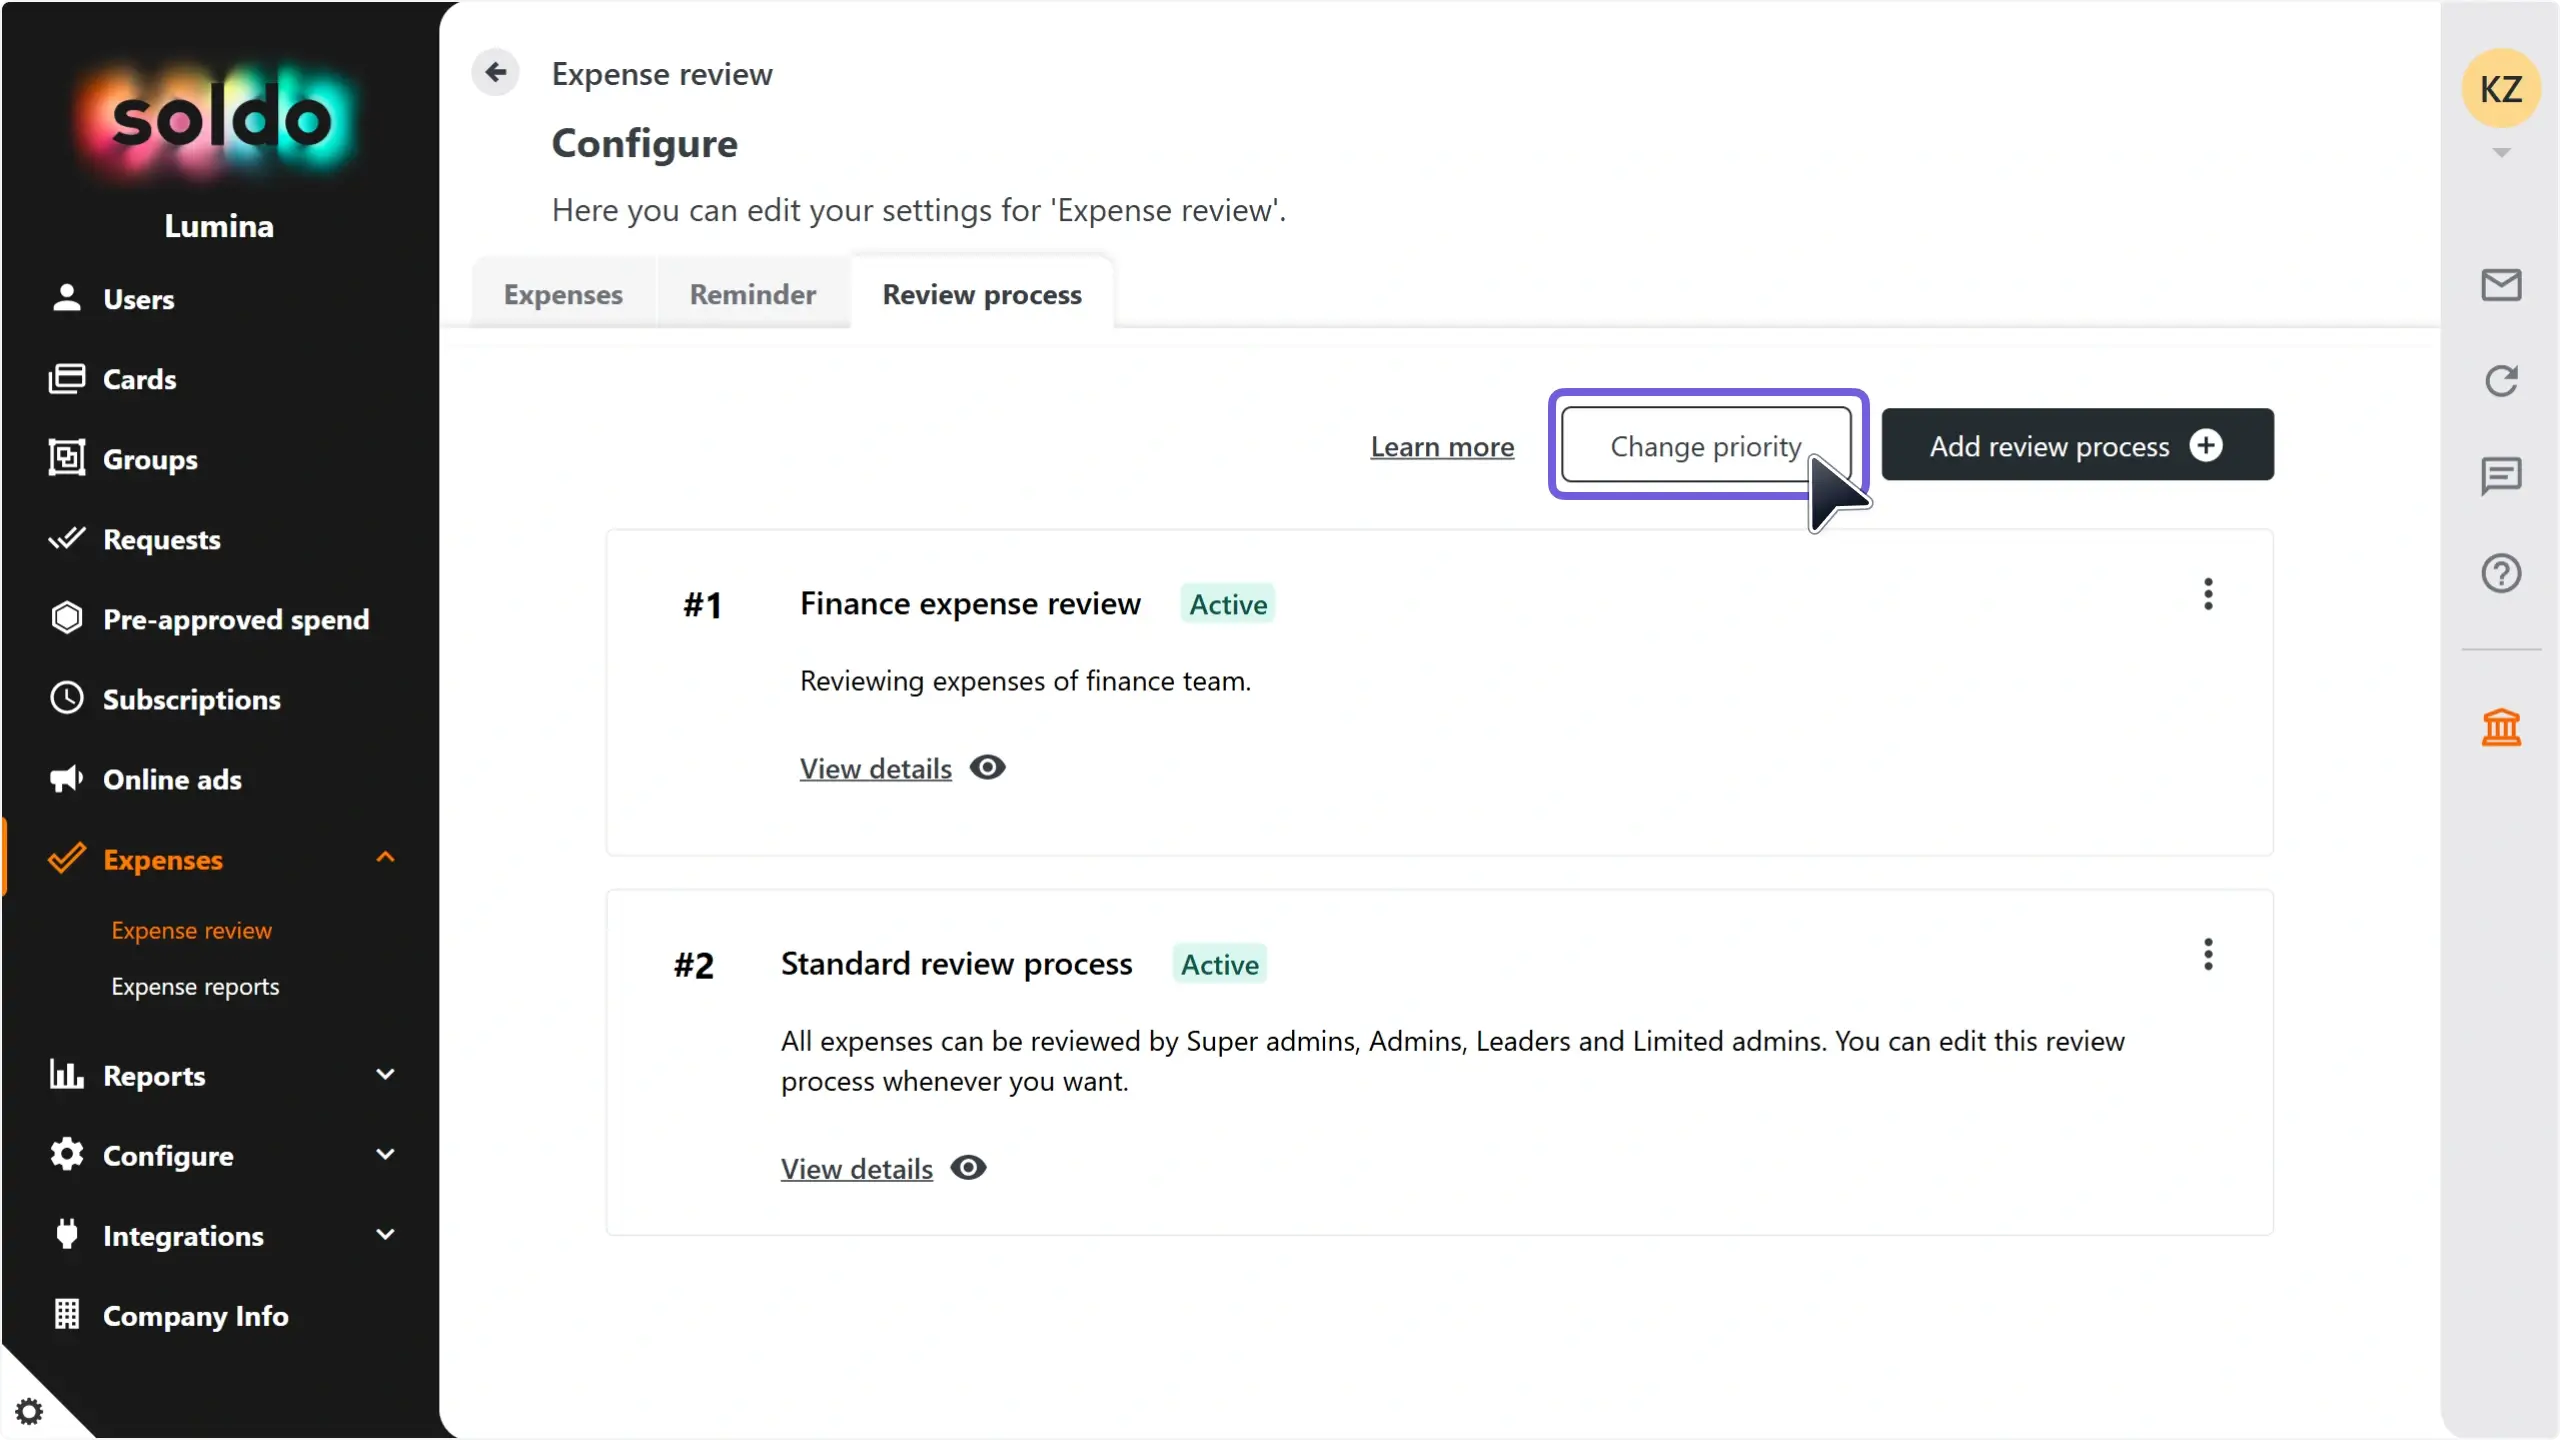Click the orange bank building icon
Screen dimensions: 2560x1440
point(2501,727)
